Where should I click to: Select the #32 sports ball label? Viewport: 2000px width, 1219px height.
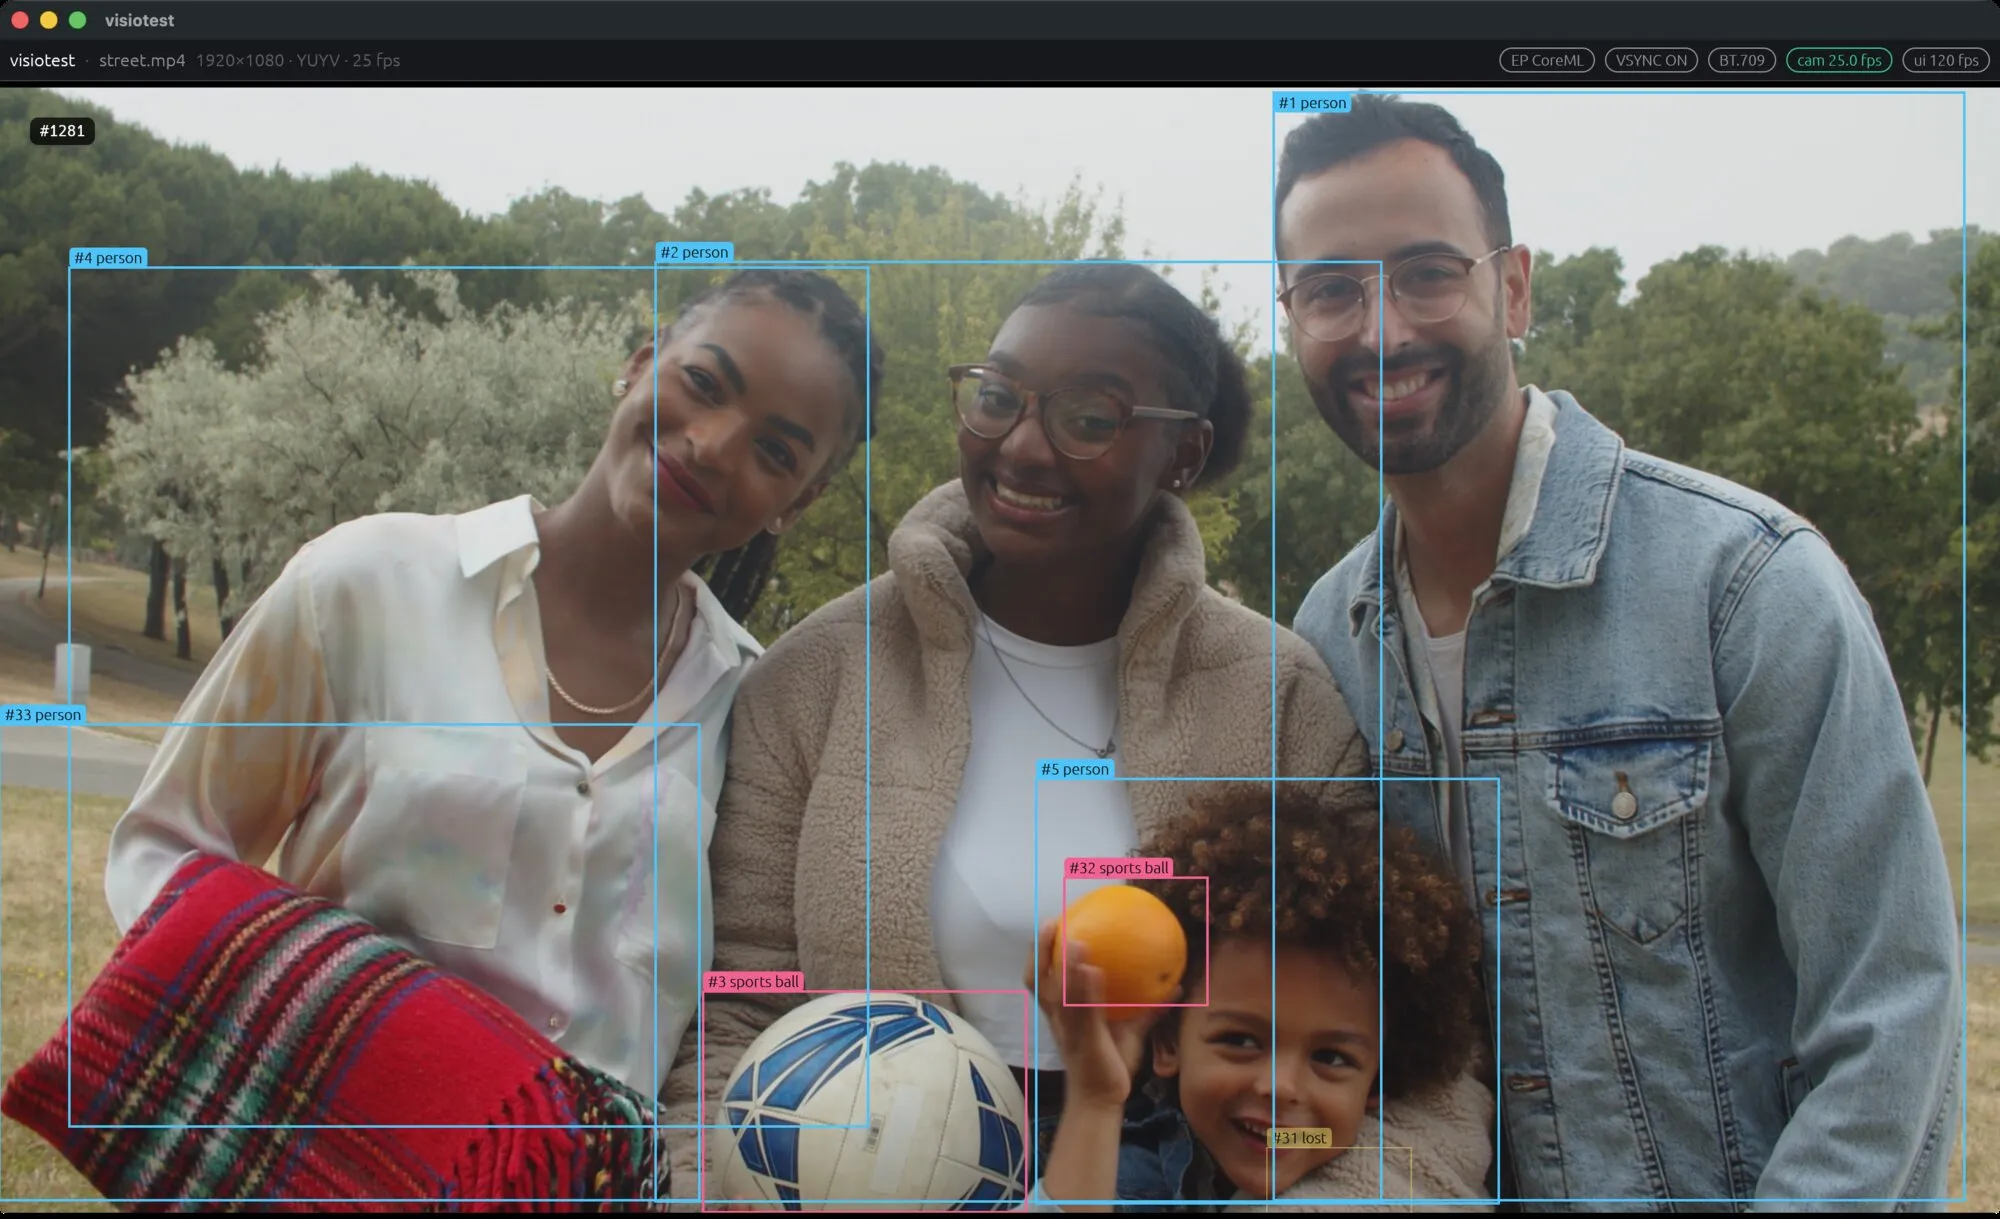click(x=1119, y=868)
